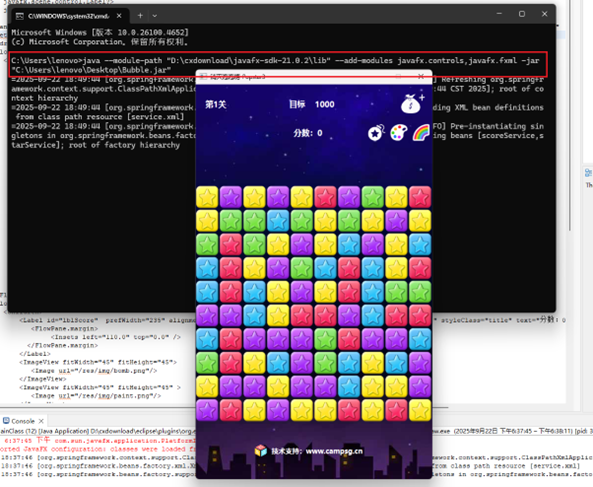Click the cmd terminal tab icon
This screenshot has width=593, height=487.
[20, 16]
